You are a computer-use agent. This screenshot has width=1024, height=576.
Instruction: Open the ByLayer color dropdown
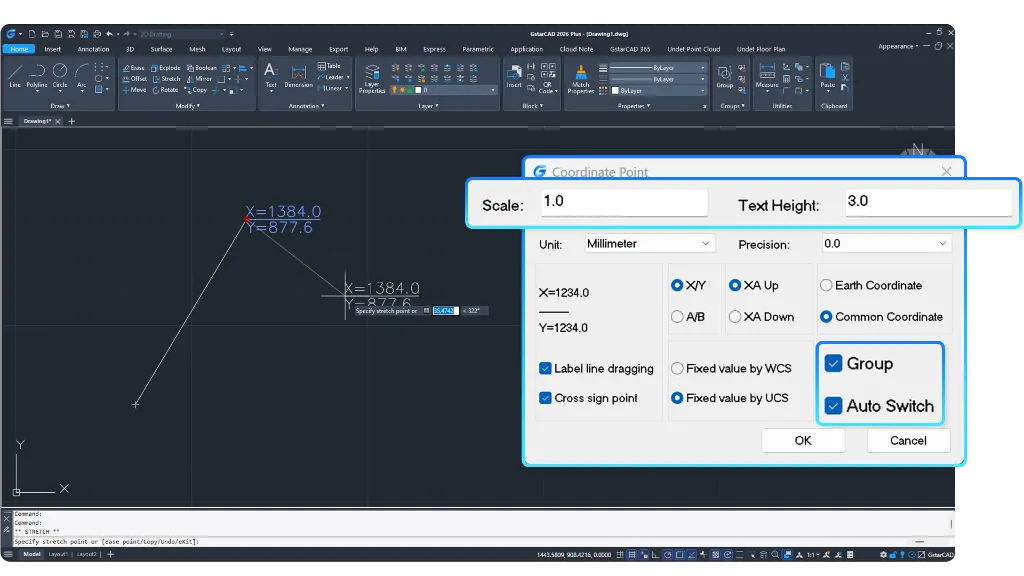[x=658, y=91]
